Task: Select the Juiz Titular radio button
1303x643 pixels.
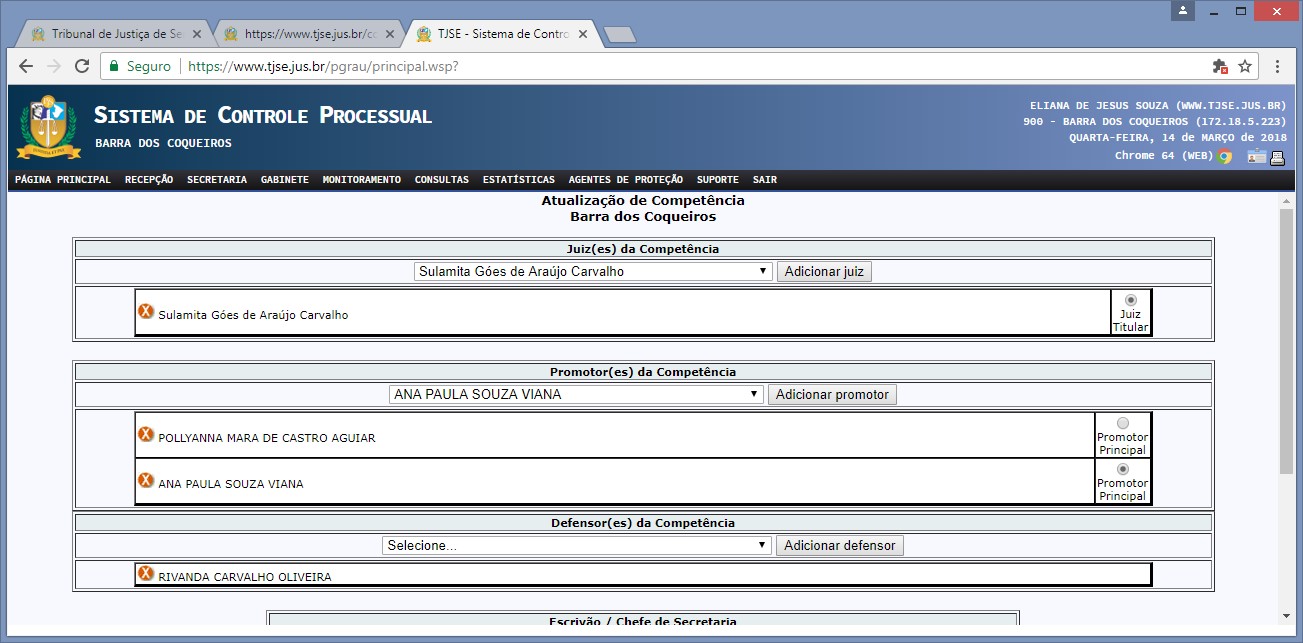Action: (1131, 300)
